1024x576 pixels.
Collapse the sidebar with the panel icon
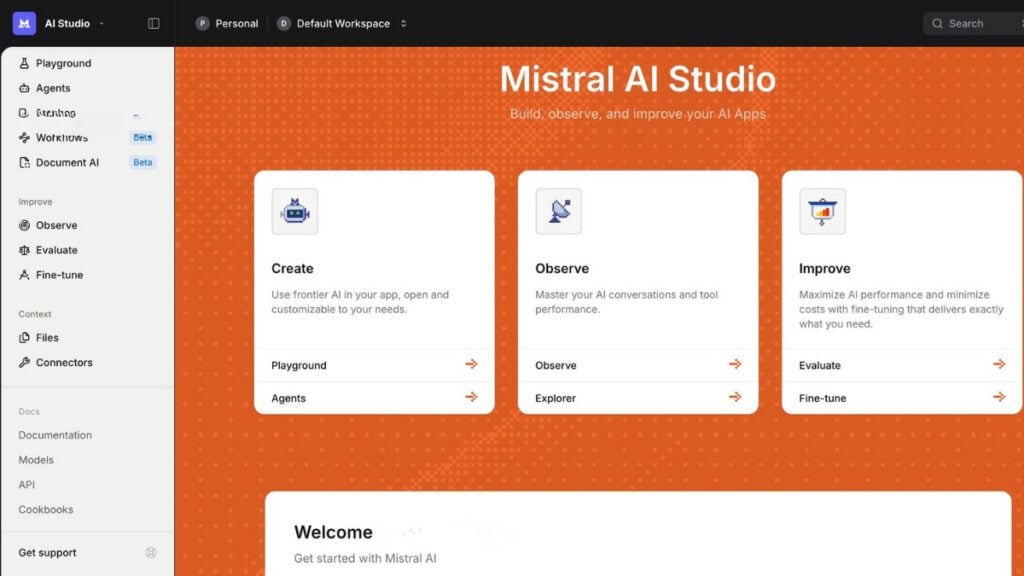click(x=151, y=22)
